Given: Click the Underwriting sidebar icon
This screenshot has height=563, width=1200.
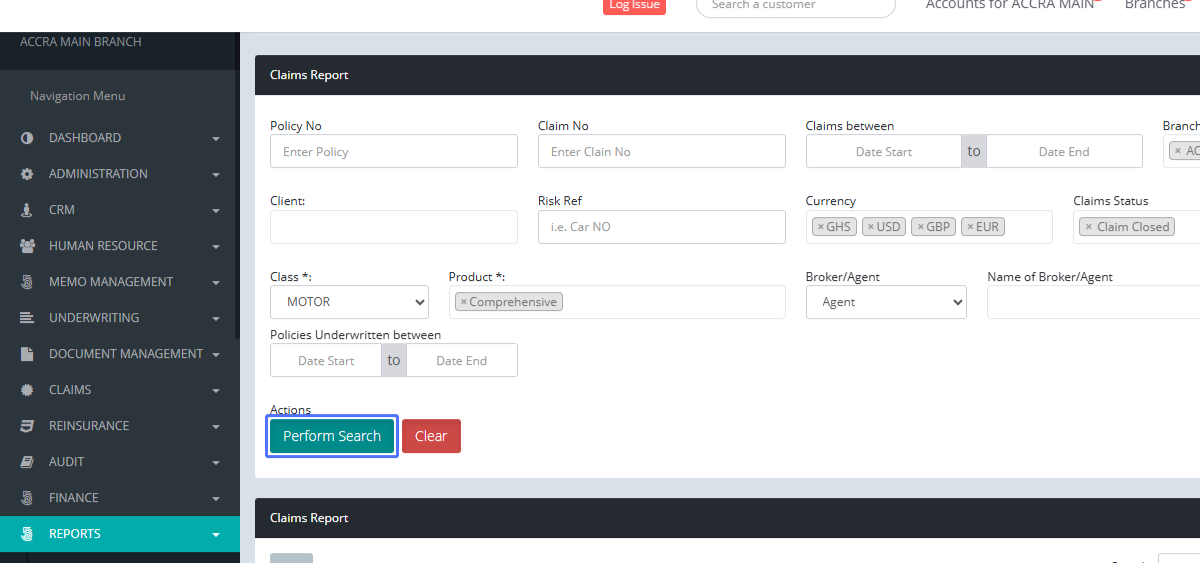Looking at the screenshot, I should click(x=27, y=318).
